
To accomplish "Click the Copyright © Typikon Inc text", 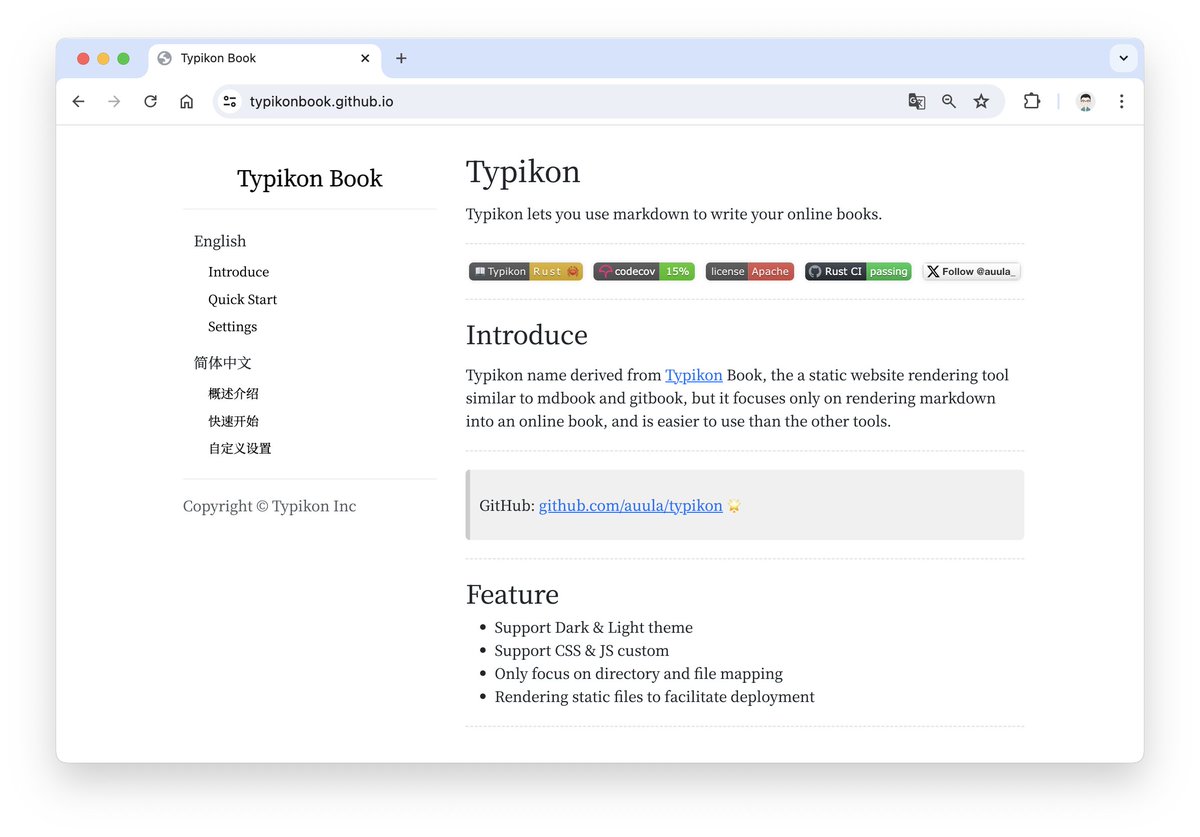I will point(269,506).
